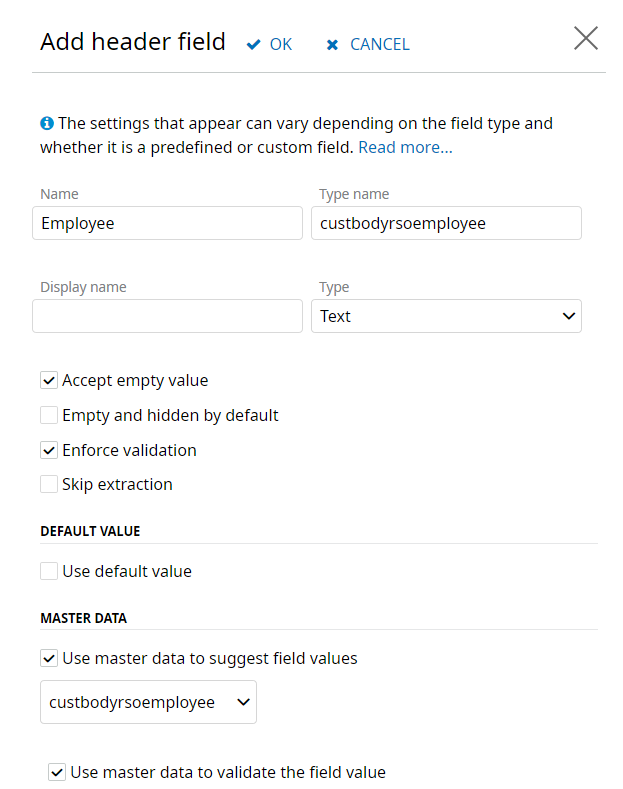This screenshot has height=789, width=623.
Task: Click the Name input field
Action: tap(167, 223)
